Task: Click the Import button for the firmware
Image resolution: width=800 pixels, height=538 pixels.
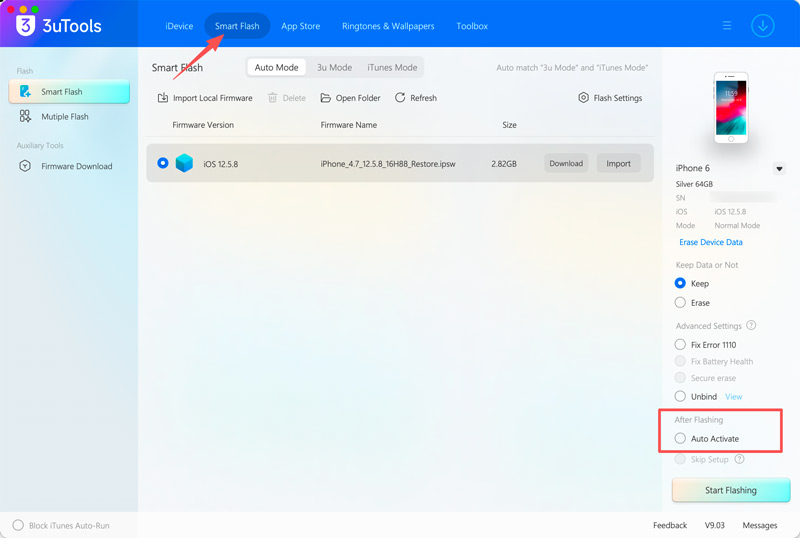Action: (618, 163)
